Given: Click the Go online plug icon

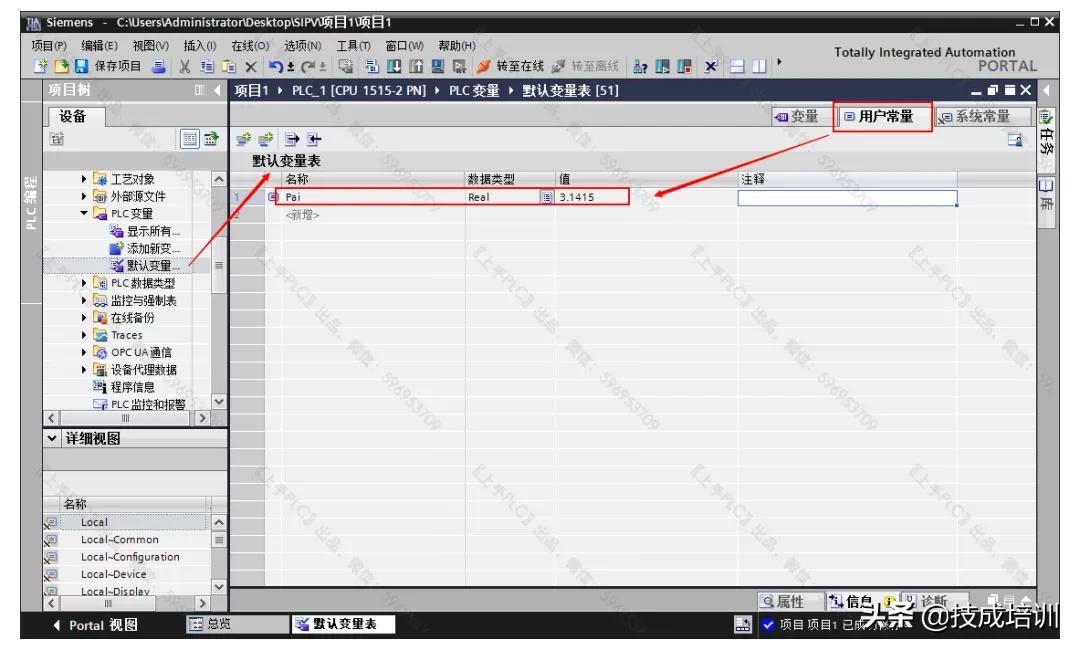Looking at the screenshot, I should [484, 66].
